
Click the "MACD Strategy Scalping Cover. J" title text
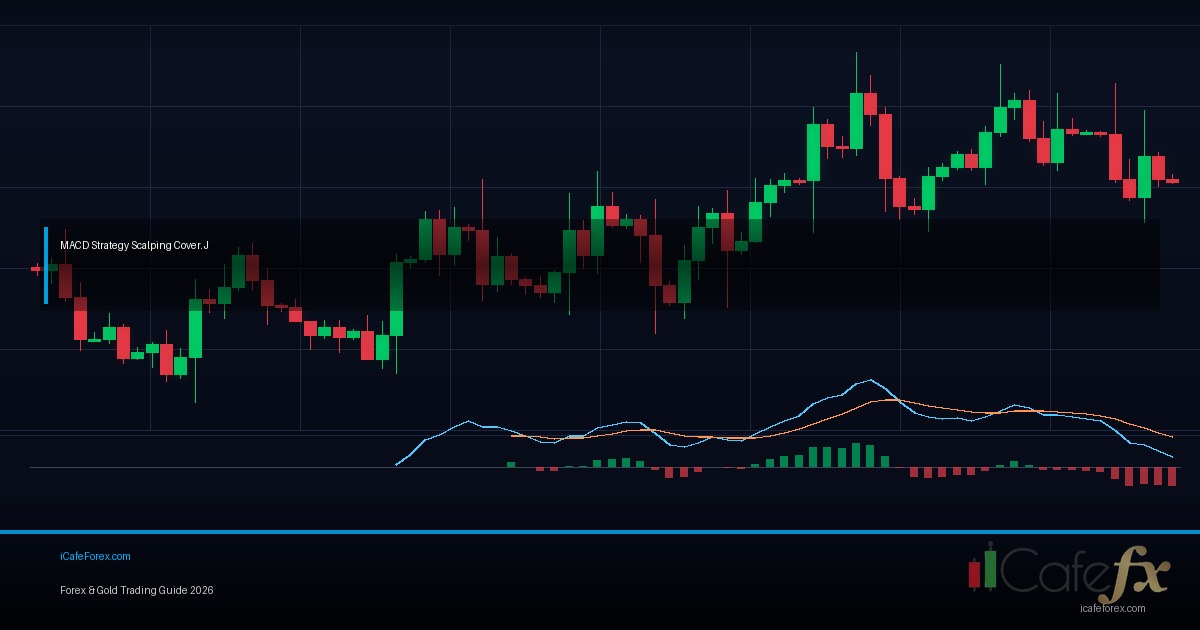[x=134, y=245]
